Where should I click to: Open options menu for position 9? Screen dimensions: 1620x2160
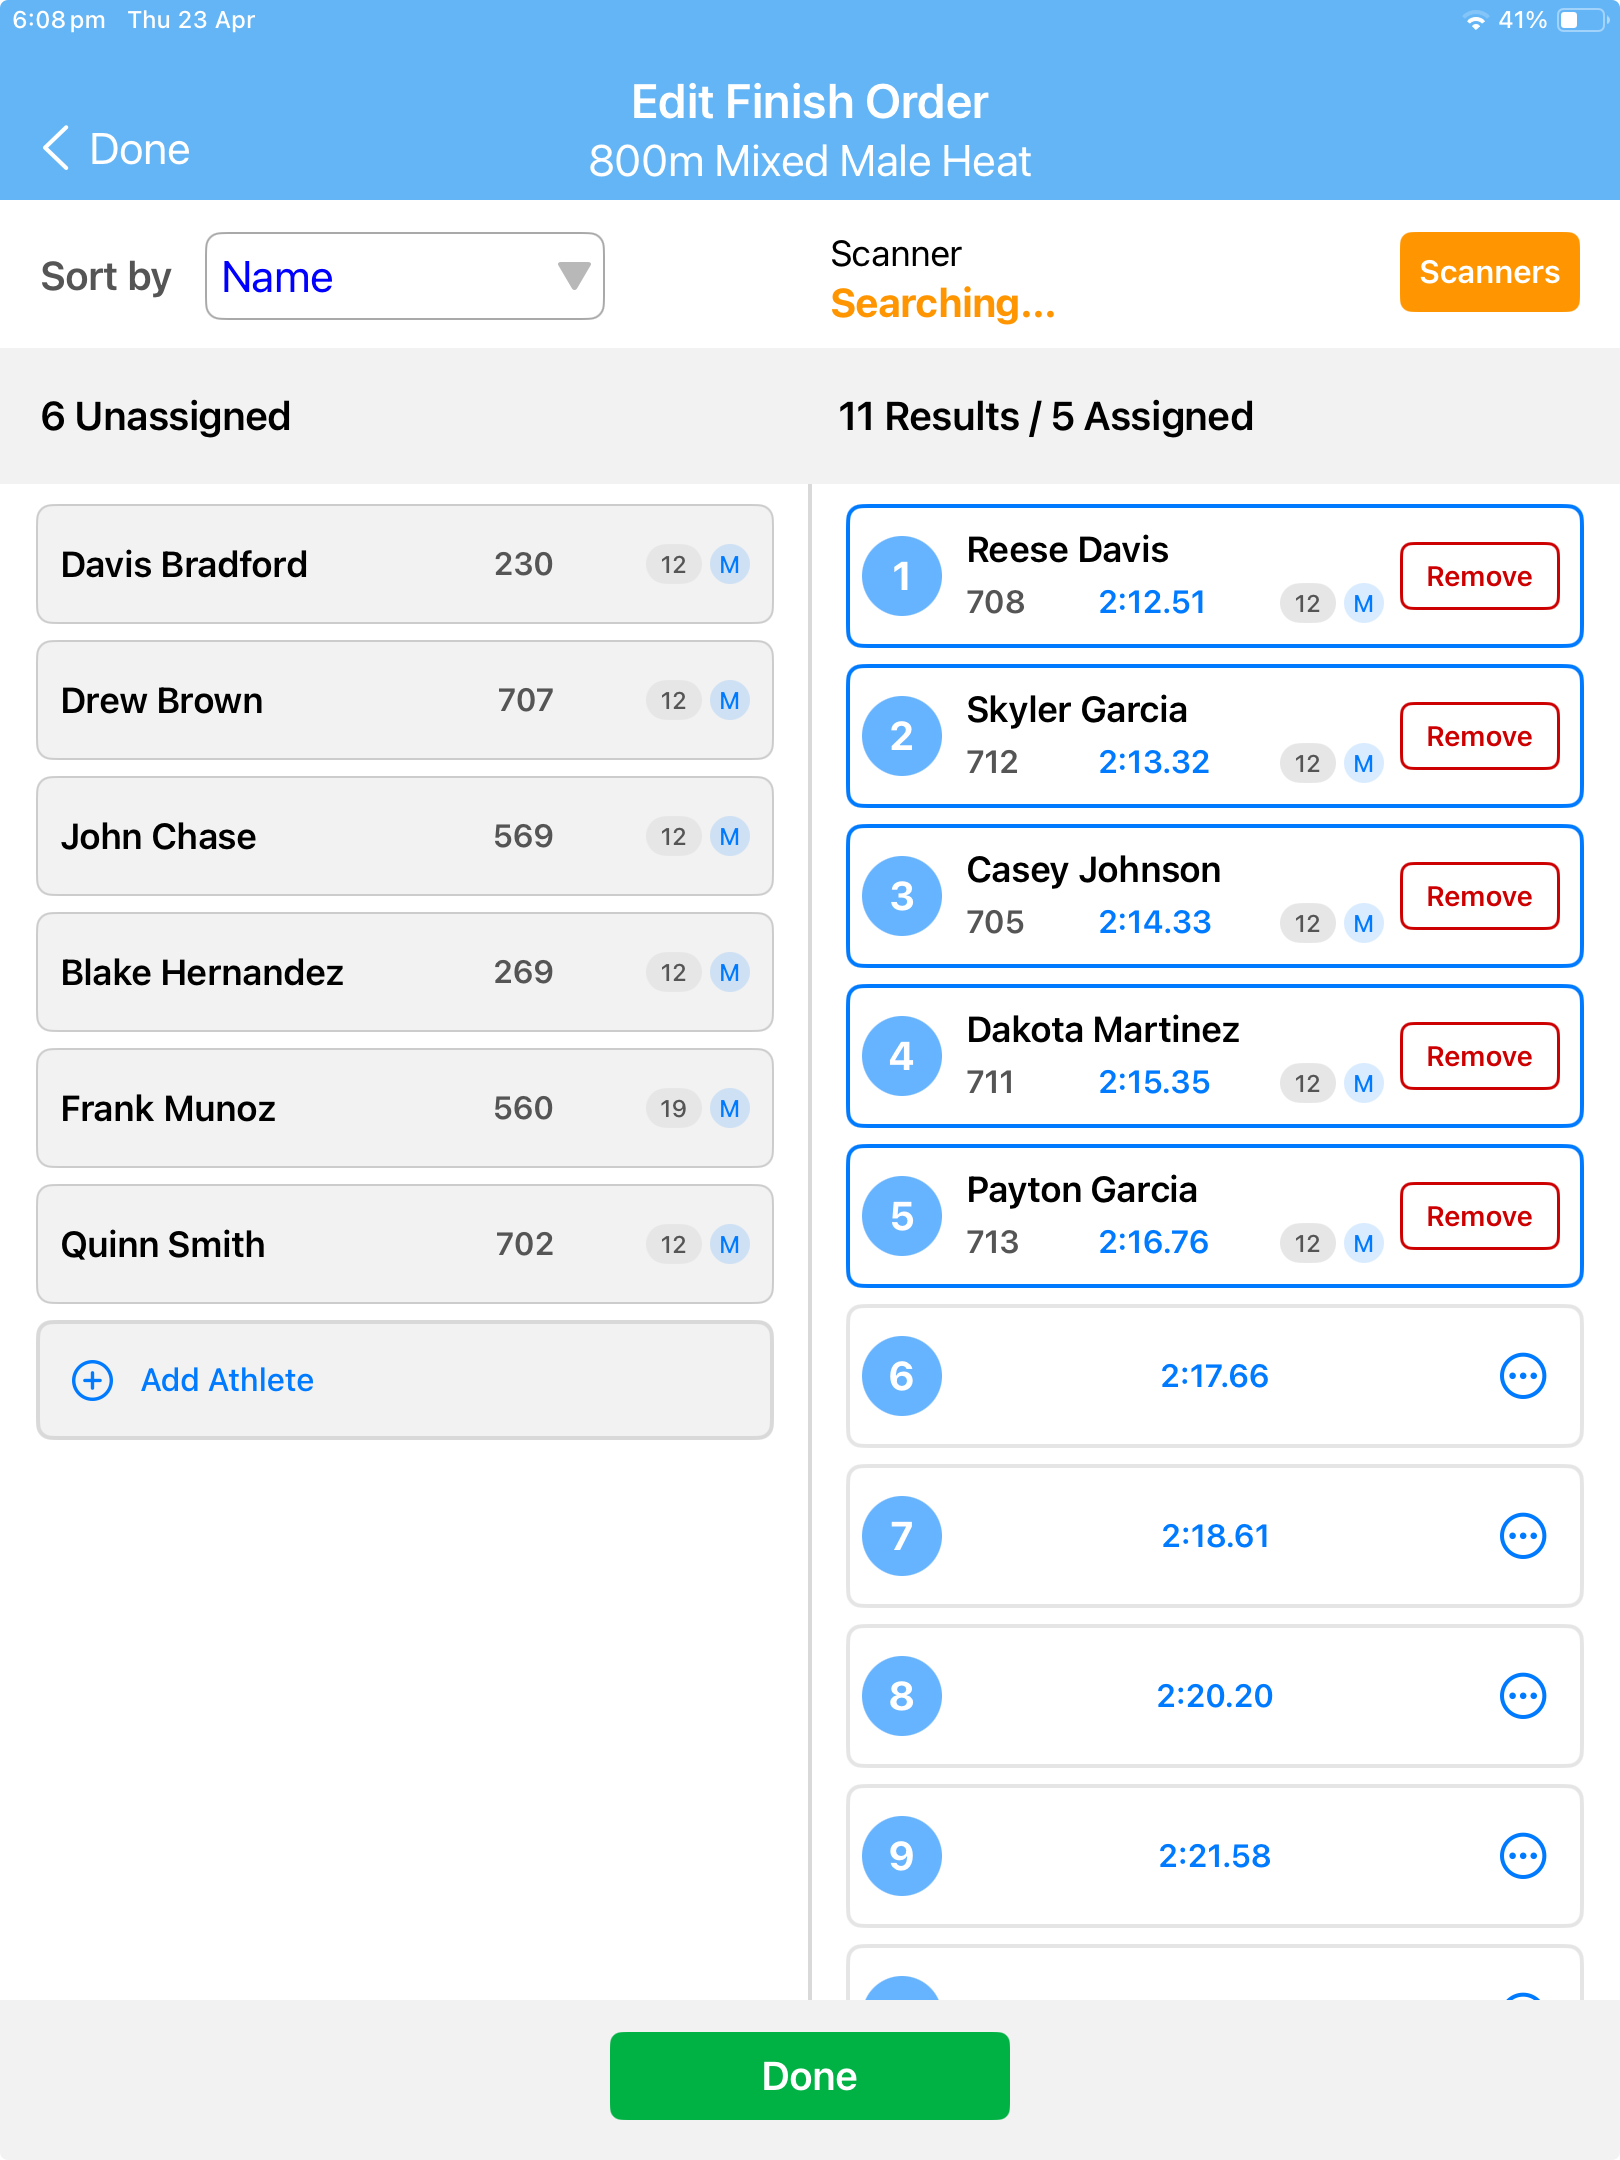(1522, 1856)
